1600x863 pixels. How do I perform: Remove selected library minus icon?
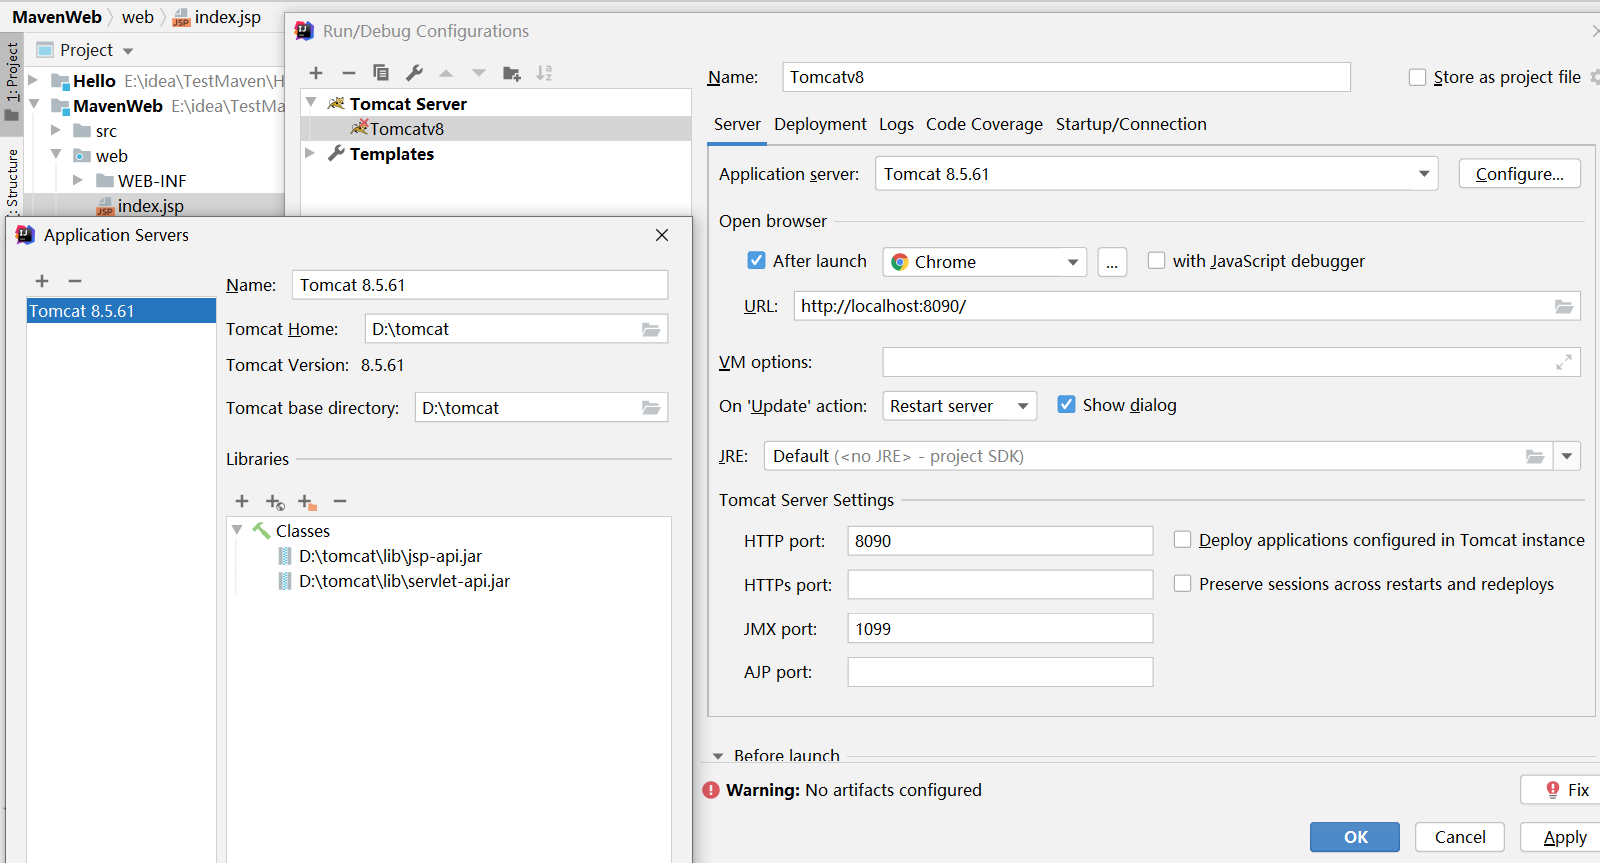coord(340,501)
